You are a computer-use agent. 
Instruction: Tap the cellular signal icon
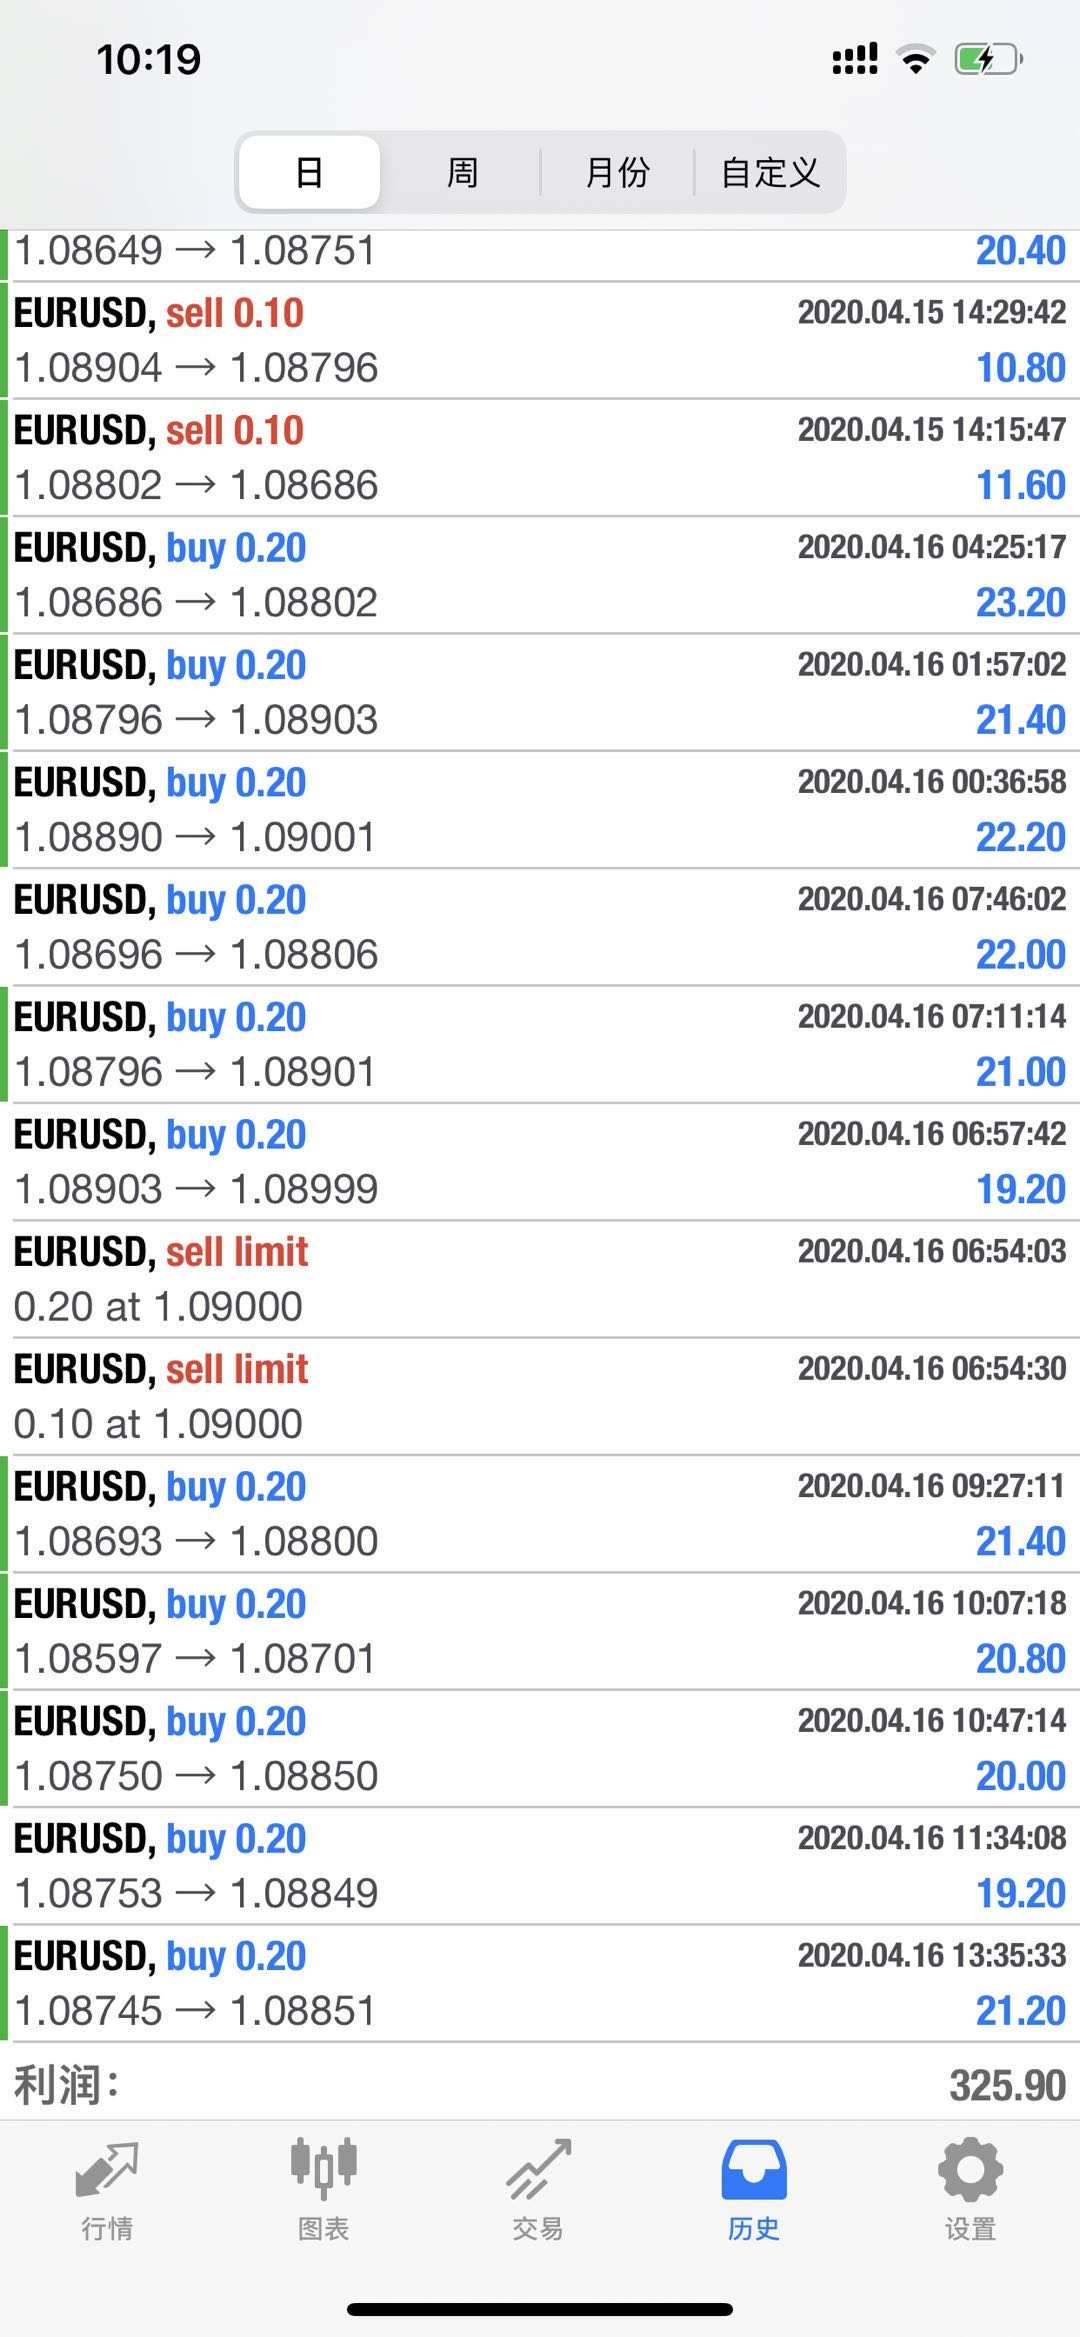(855, 60)
